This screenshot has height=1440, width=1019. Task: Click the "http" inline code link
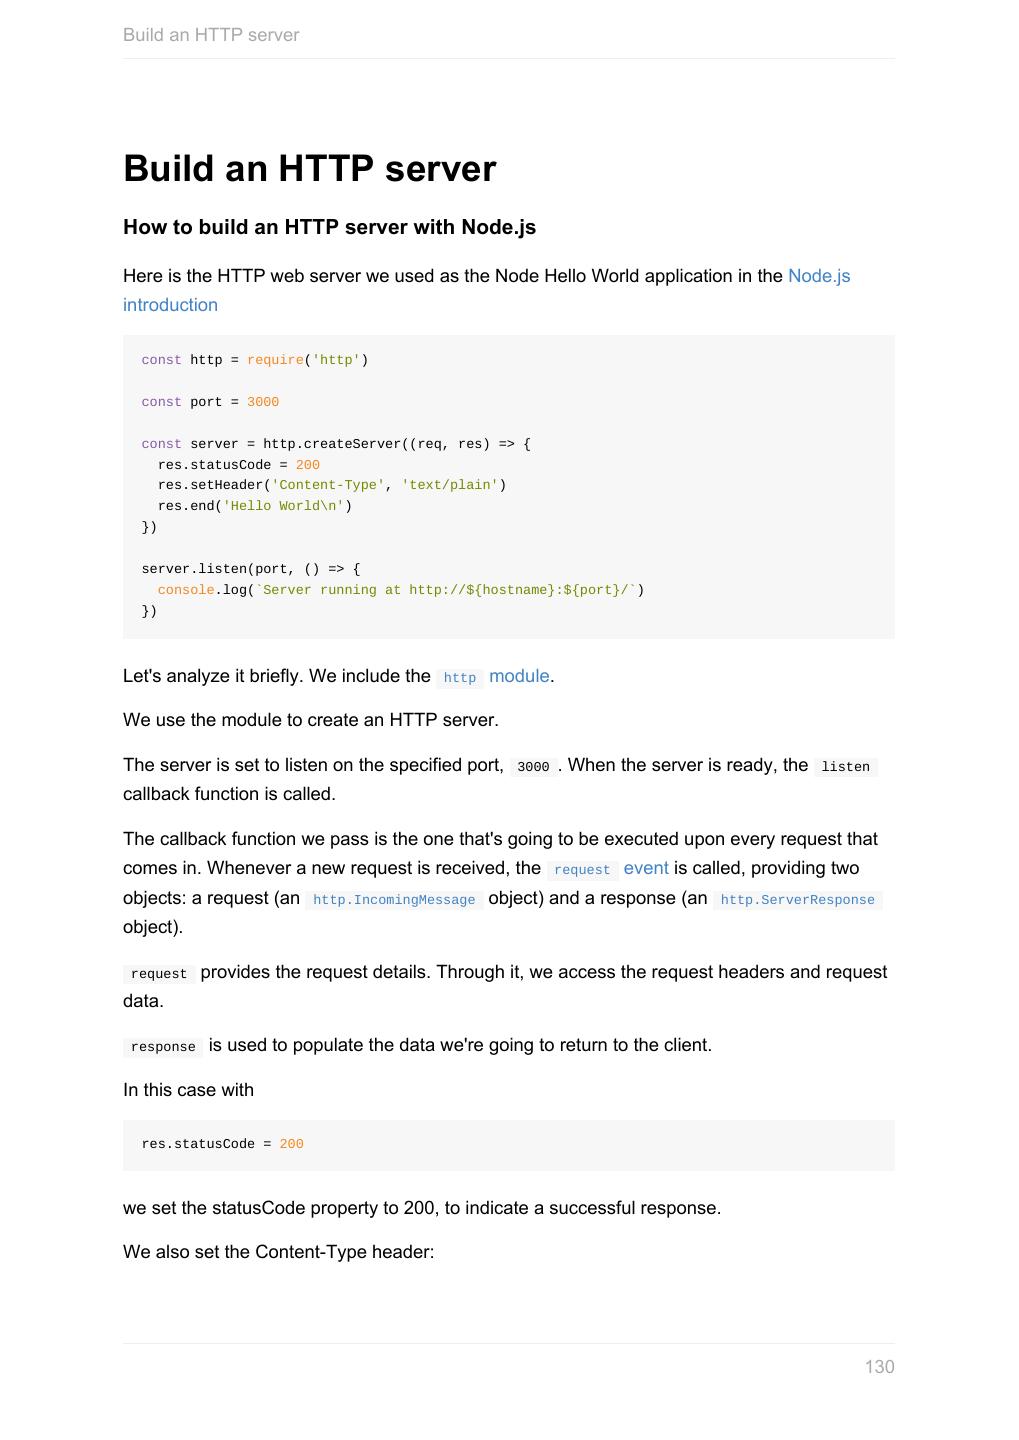click(460, 678)
